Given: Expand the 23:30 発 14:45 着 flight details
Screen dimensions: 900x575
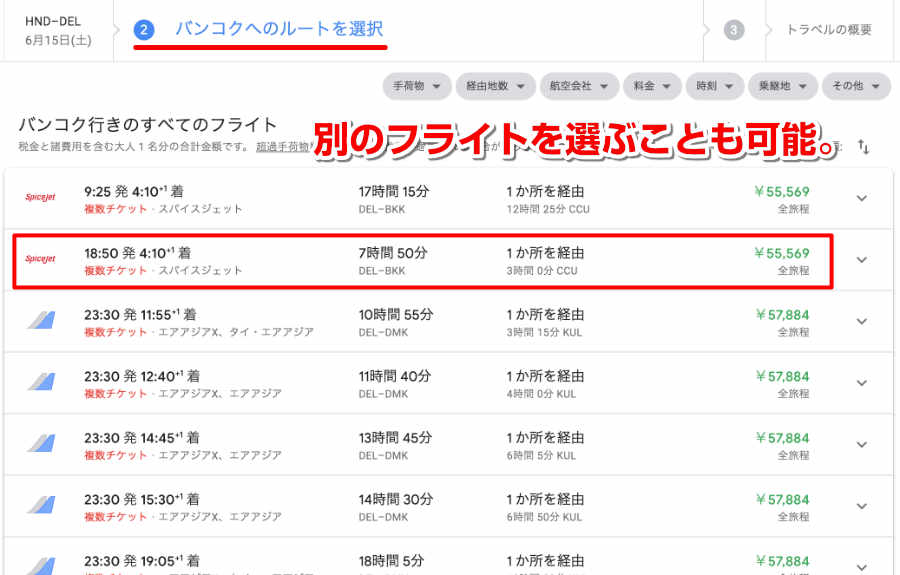Looking at the screenshot, I should (x=862, y=444).
